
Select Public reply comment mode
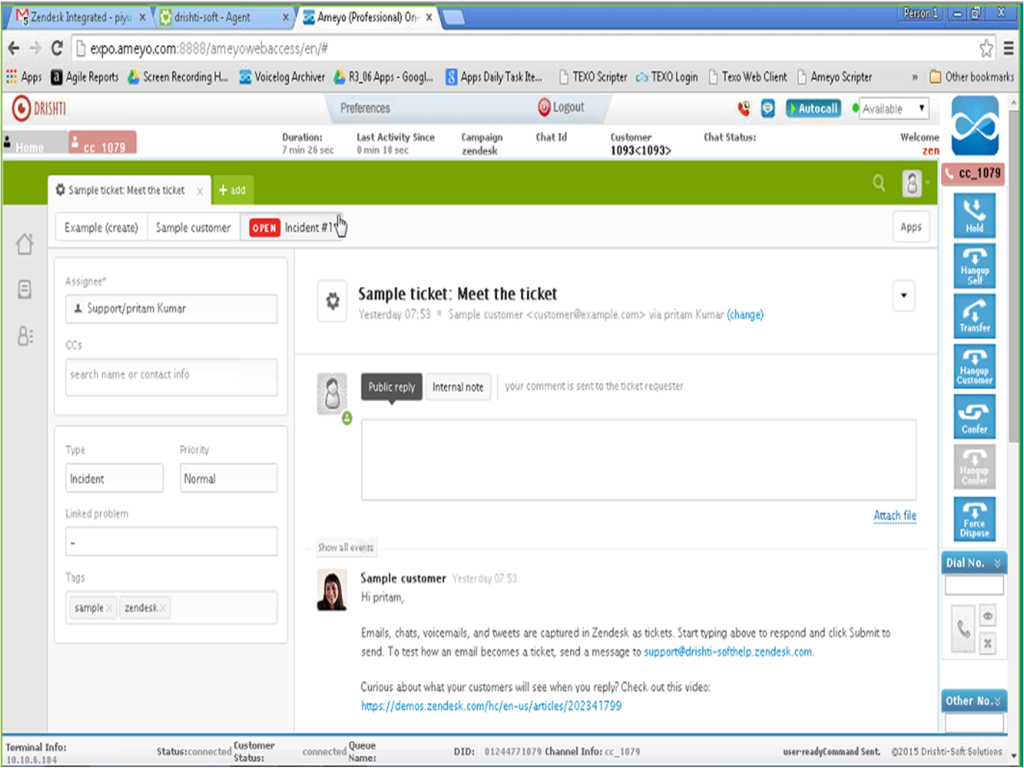pyautogui.click(x=392, y=387)
